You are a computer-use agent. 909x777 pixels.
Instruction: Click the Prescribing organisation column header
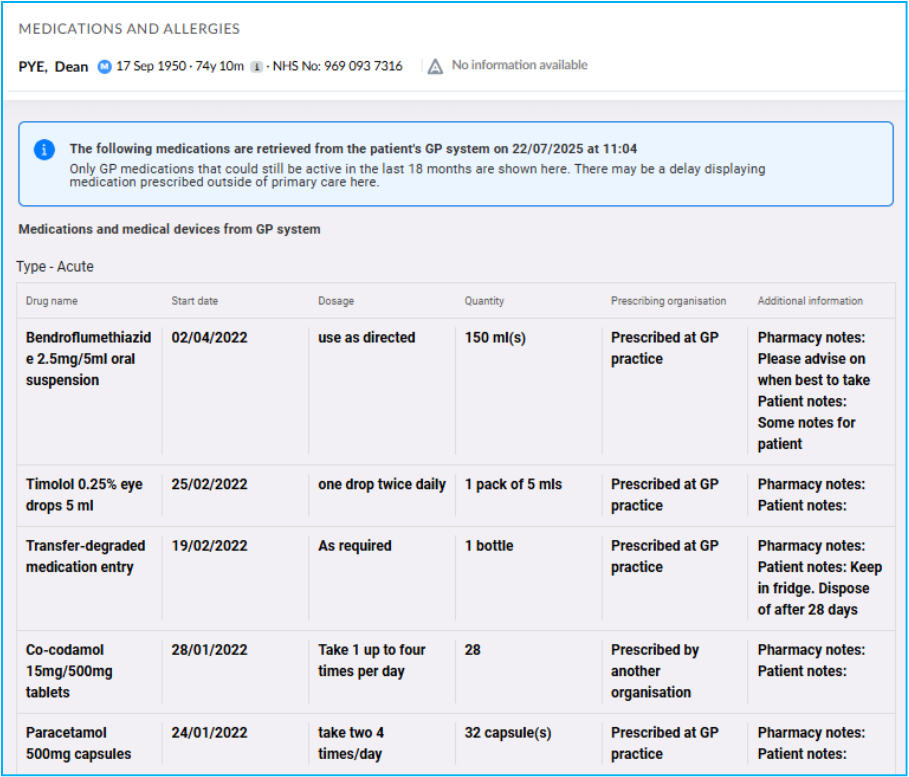[668, 301]
